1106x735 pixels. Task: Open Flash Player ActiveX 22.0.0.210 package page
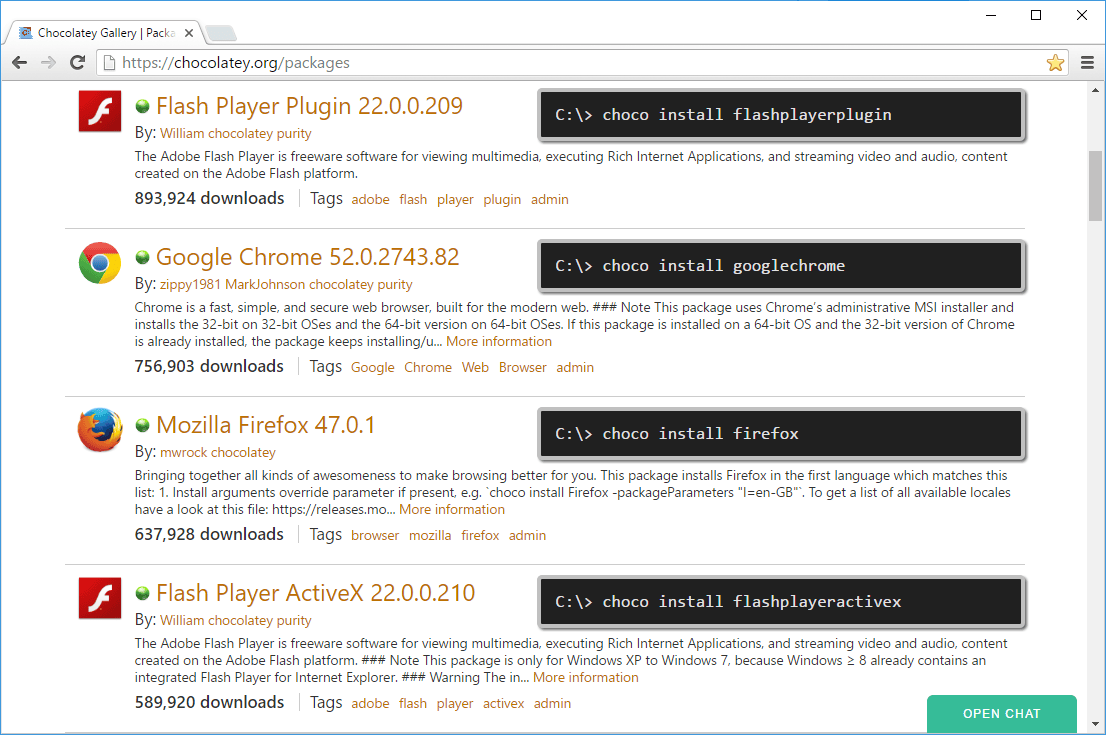(315, 593)
